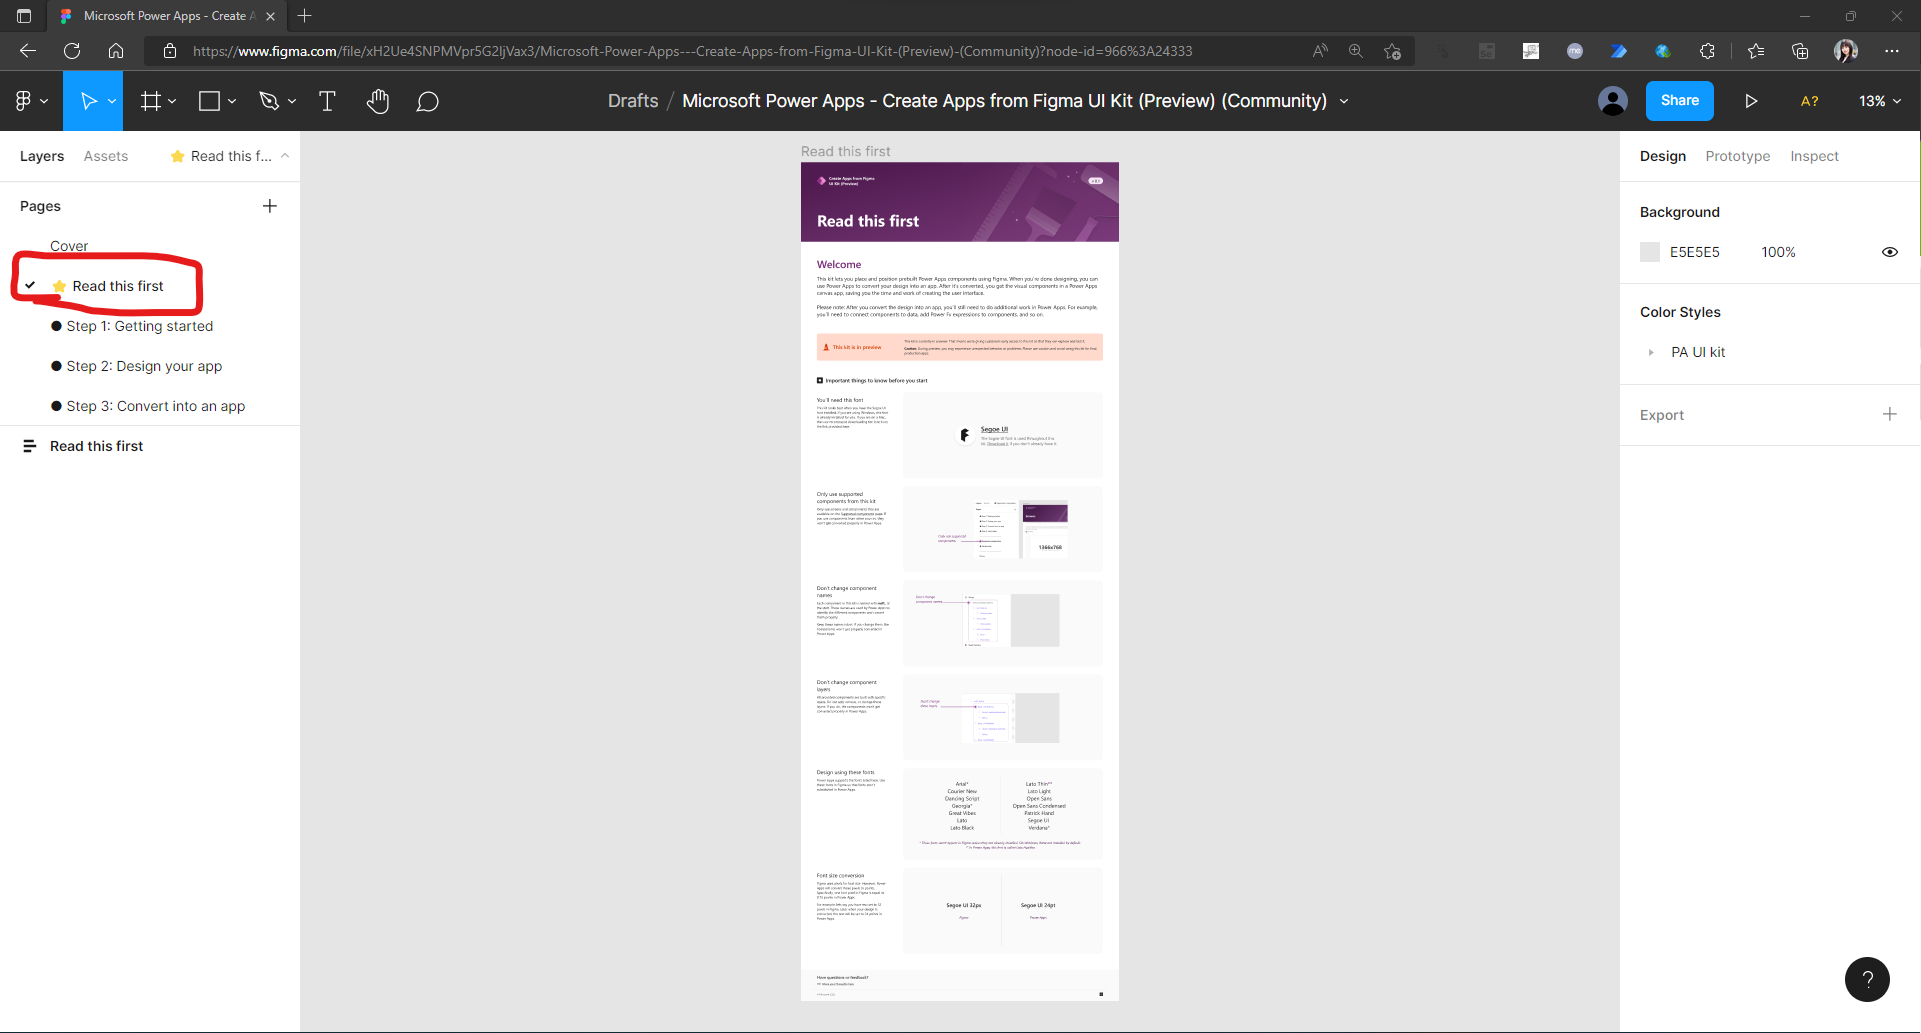Click the browser address bar URL
This screenshot has height=1033, width=1921.
[692, 51]
